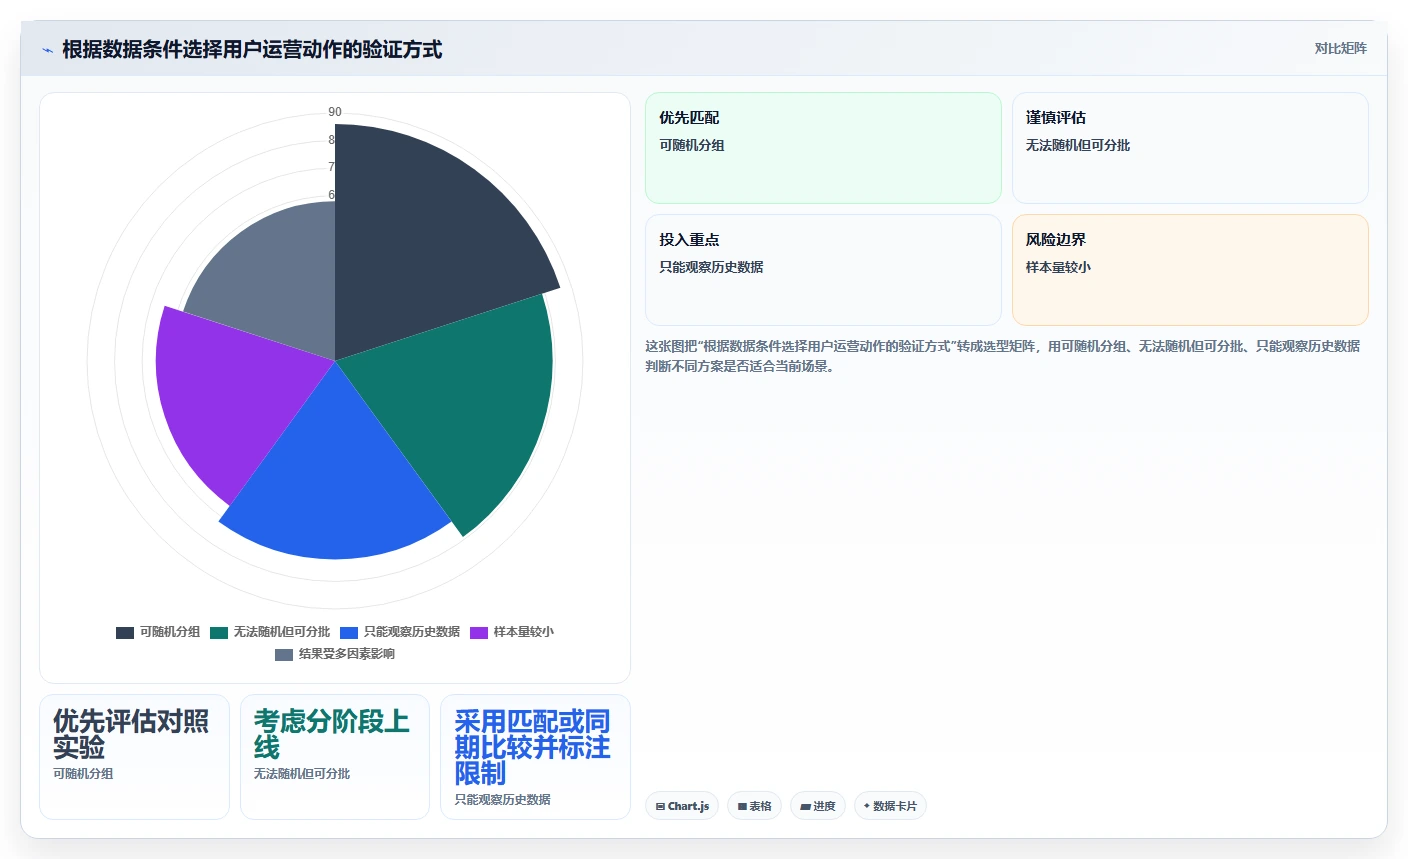Click the description paragraph starting 这张图把
1408x859 pixels.
1003,356
